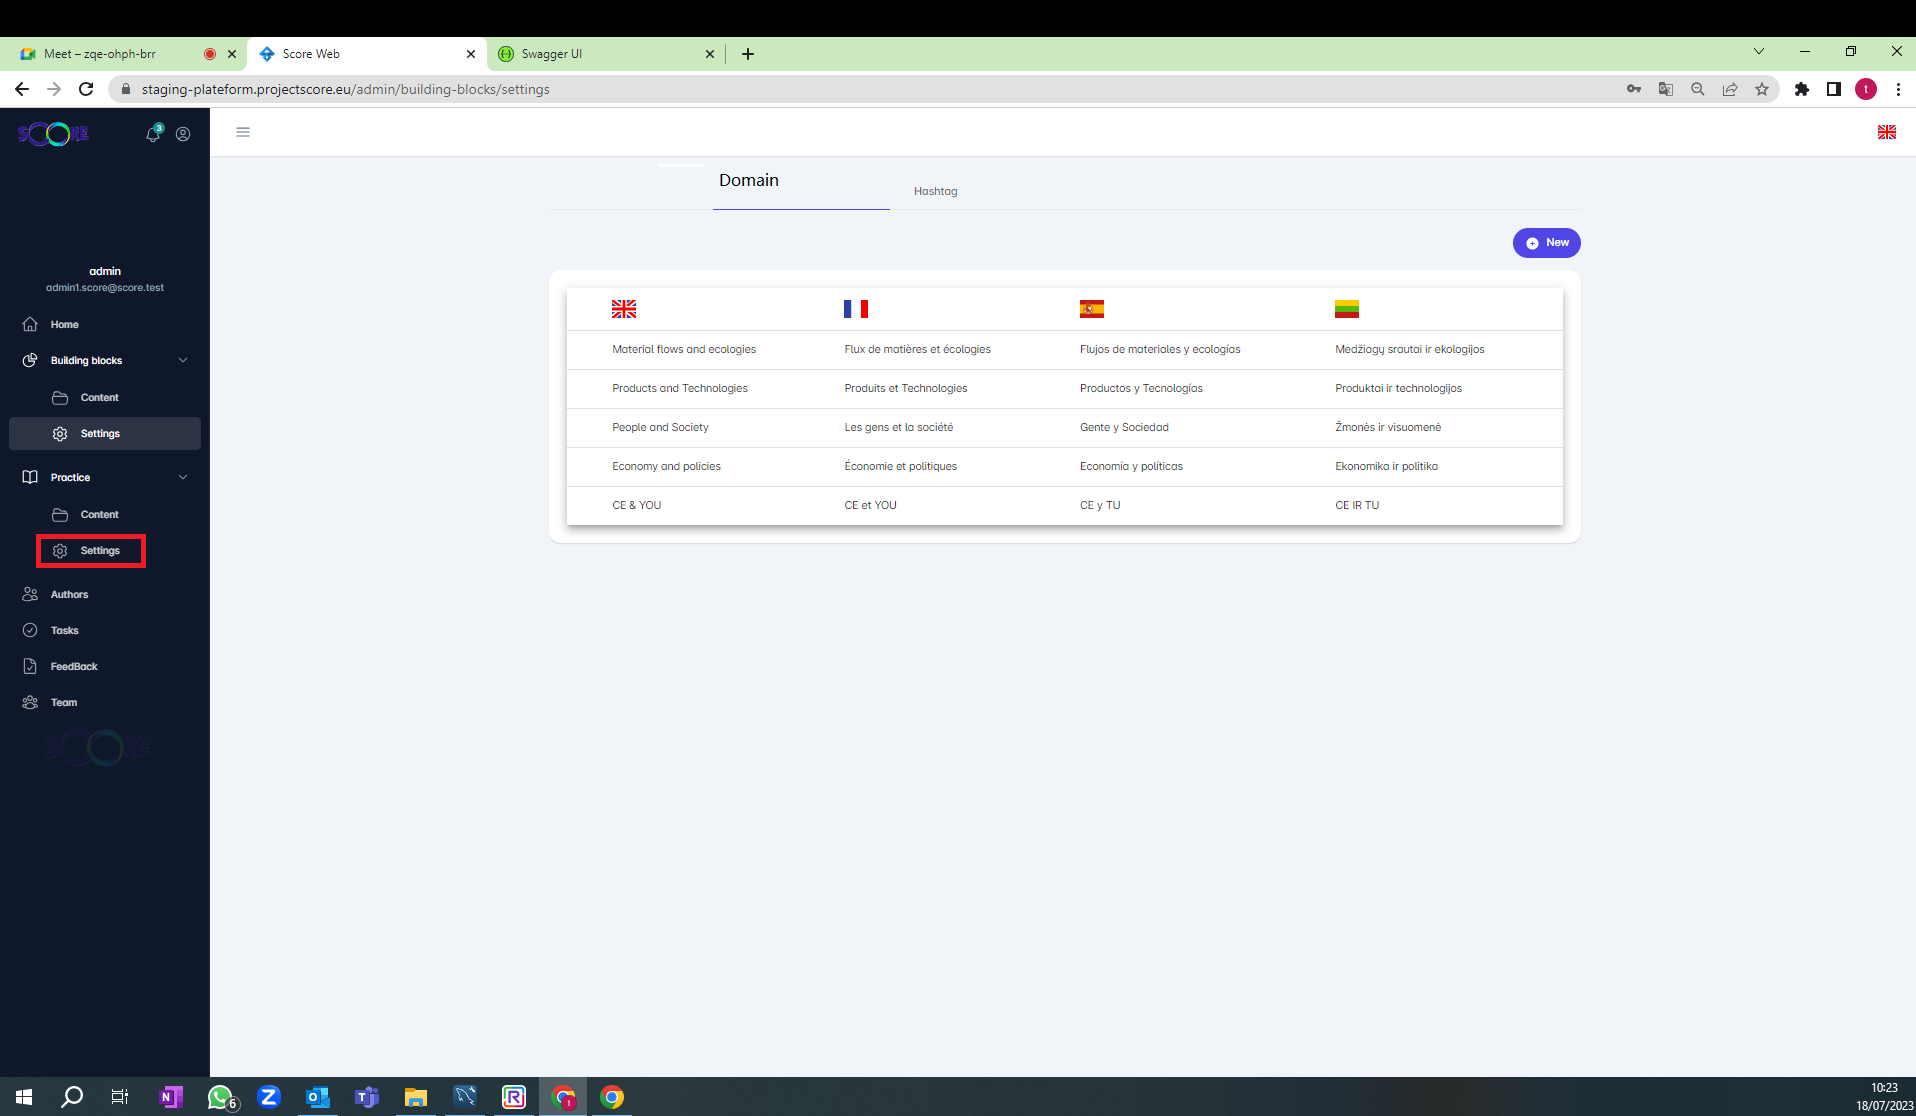Go to Home in sidebar

point(64,324)
